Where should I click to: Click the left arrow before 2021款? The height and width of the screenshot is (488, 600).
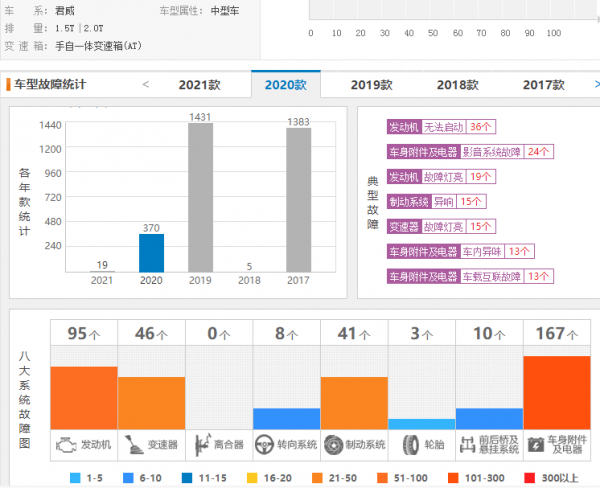click(146, 85)
